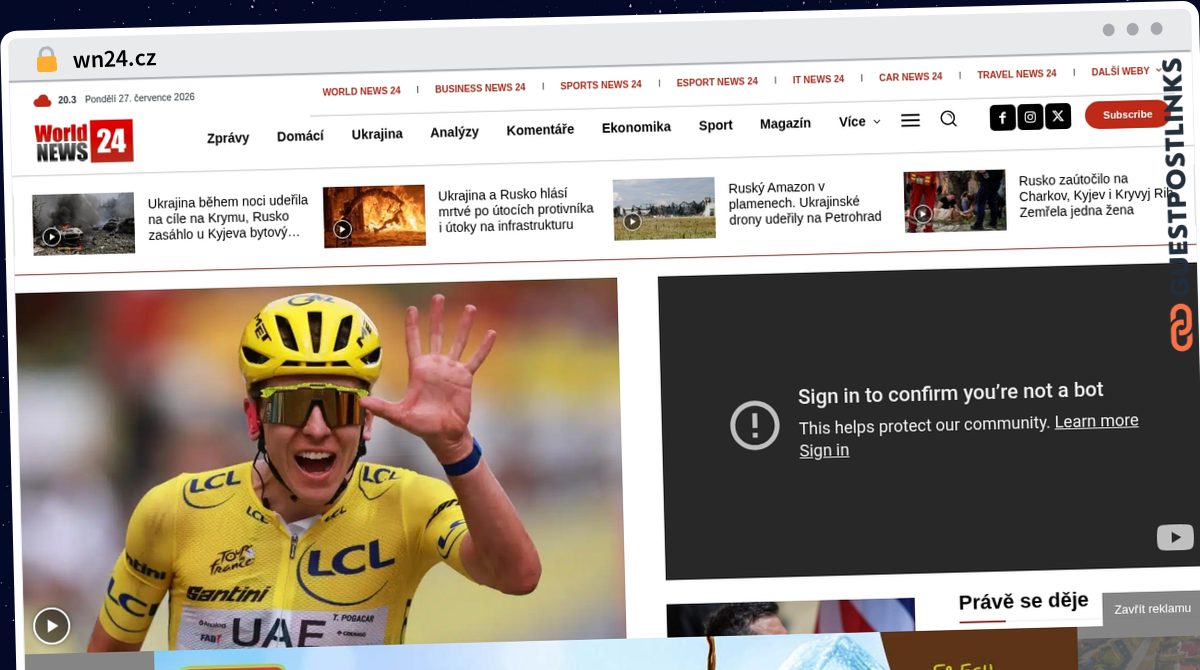Open the fire blaze news thumbnail
1200x670 pixels.
point(374,216)
